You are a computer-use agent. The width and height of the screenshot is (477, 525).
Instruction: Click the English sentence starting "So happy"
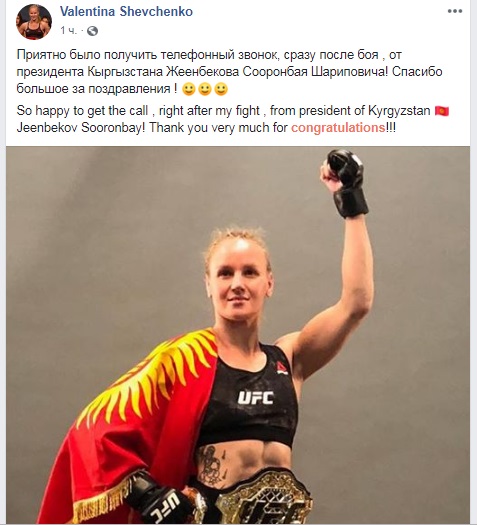233,119
